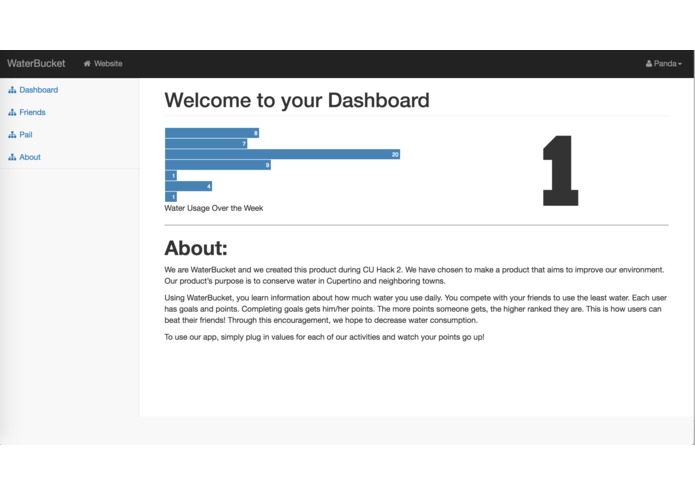The height and width of the screenshot is (494, 695).
Task: Select the chart bar labeled 20
Action: 282,154
